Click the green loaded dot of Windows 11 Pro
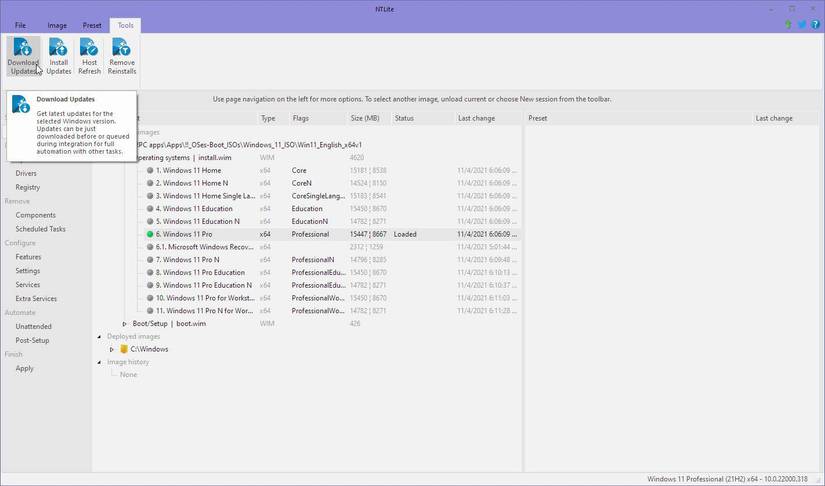 tap(150, 235)
